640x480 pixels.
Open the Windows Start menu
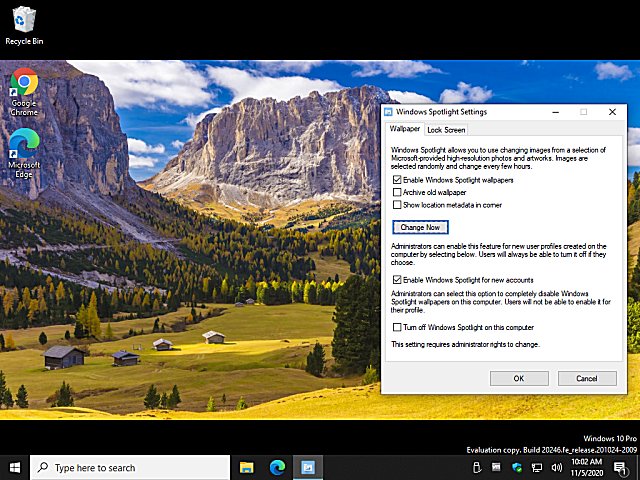15,467
